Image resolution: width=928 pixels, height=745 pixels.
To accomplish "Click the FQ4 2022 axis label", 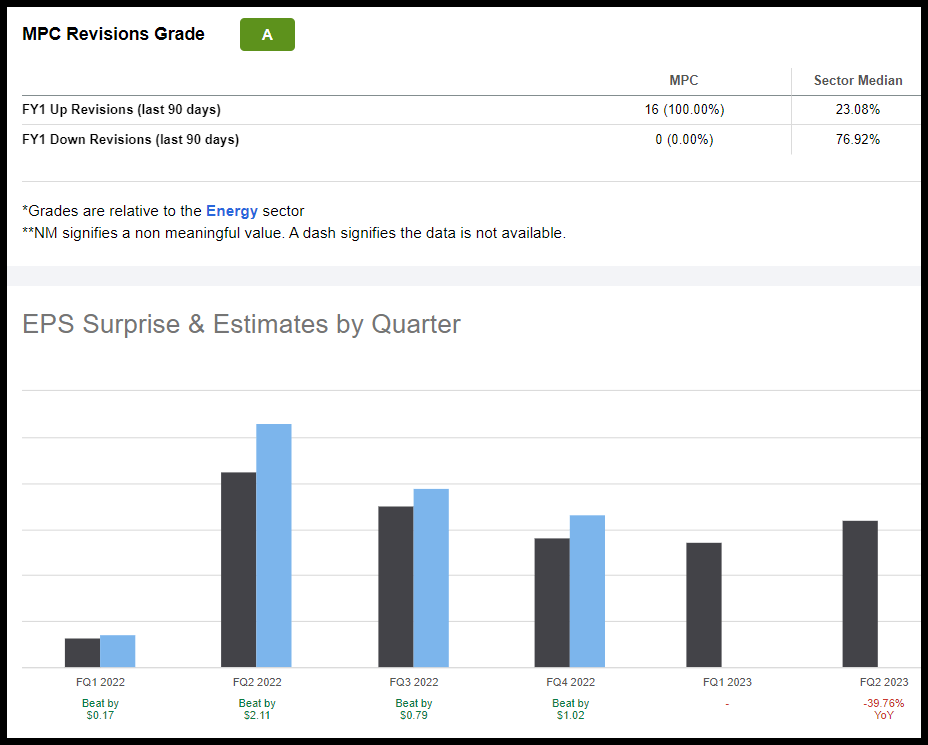I will click(x=571, y=682).
